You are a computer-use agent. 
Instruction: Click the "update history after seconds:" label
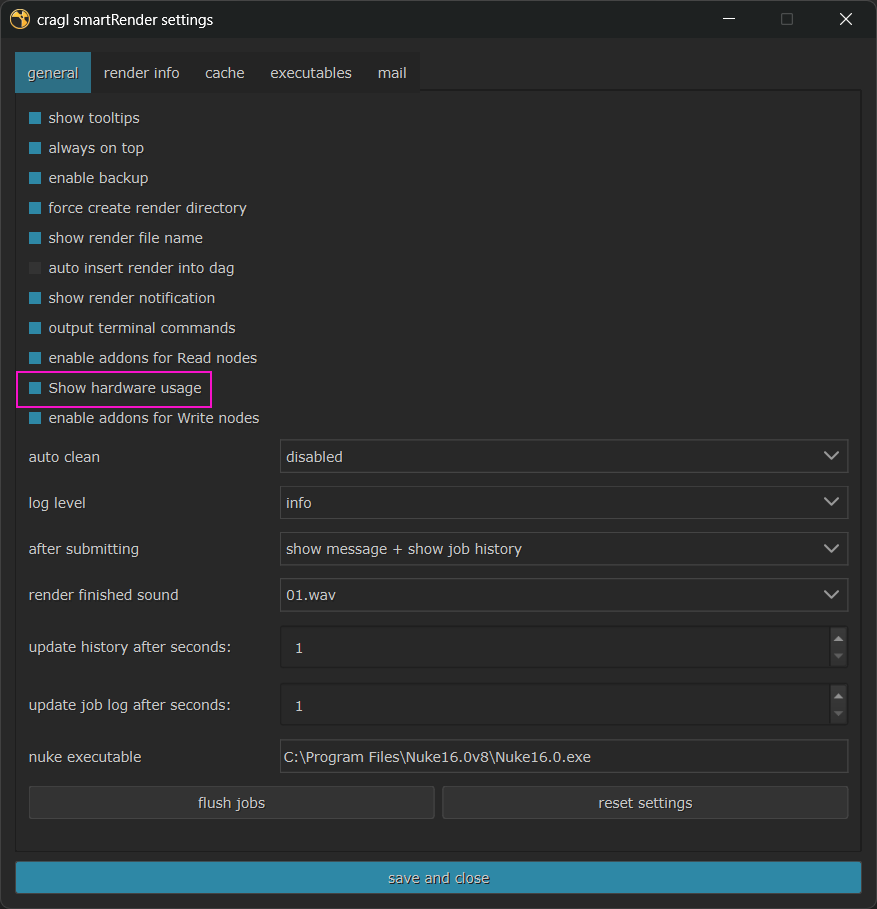point(130,647)
